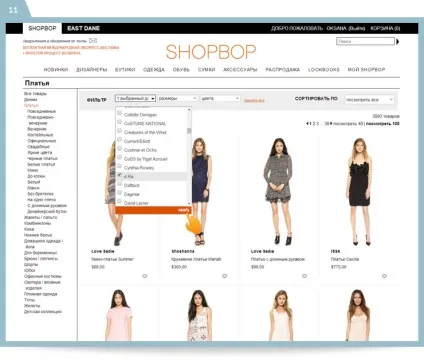This screenshot has width=424, height=360.
Task: Go to previous page with left pagination arrow
Action: click(x=307, y=124)
